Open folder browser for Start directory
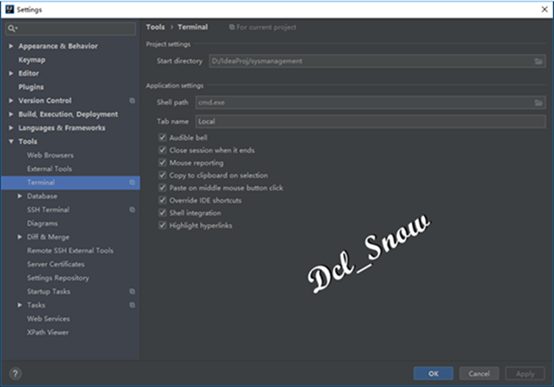This screenshot has height=387, width=554. point(538,61)
